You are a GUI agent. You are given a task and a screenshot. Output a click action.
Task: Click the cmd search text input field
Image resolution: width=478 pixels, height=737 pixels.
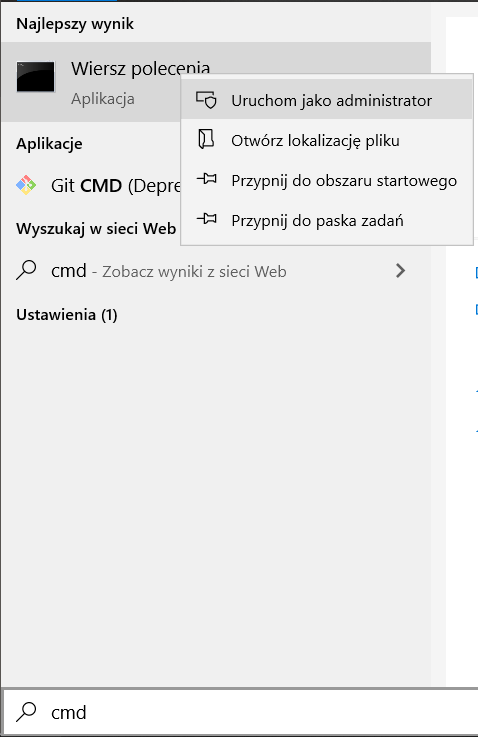(240, 713)
